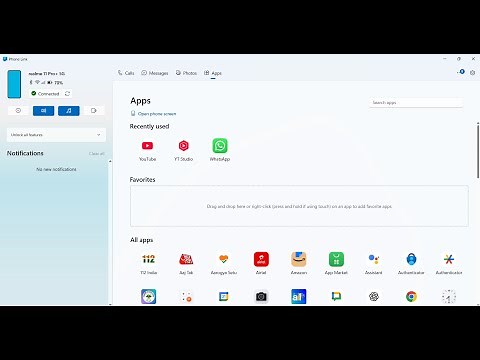
Task: Launch the Aaj Tak app
Action: click(186, 259)
